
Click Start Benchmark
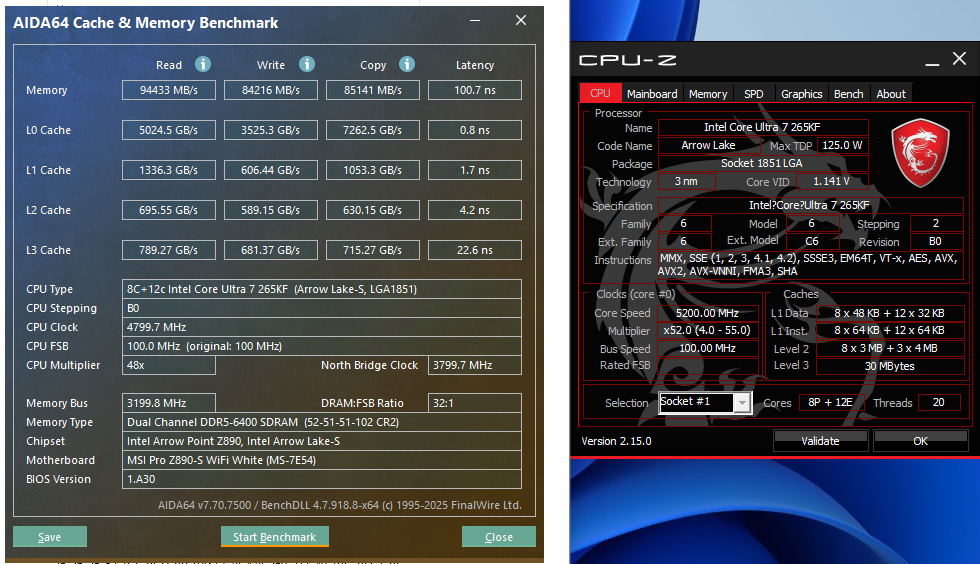tap(274, 536)
